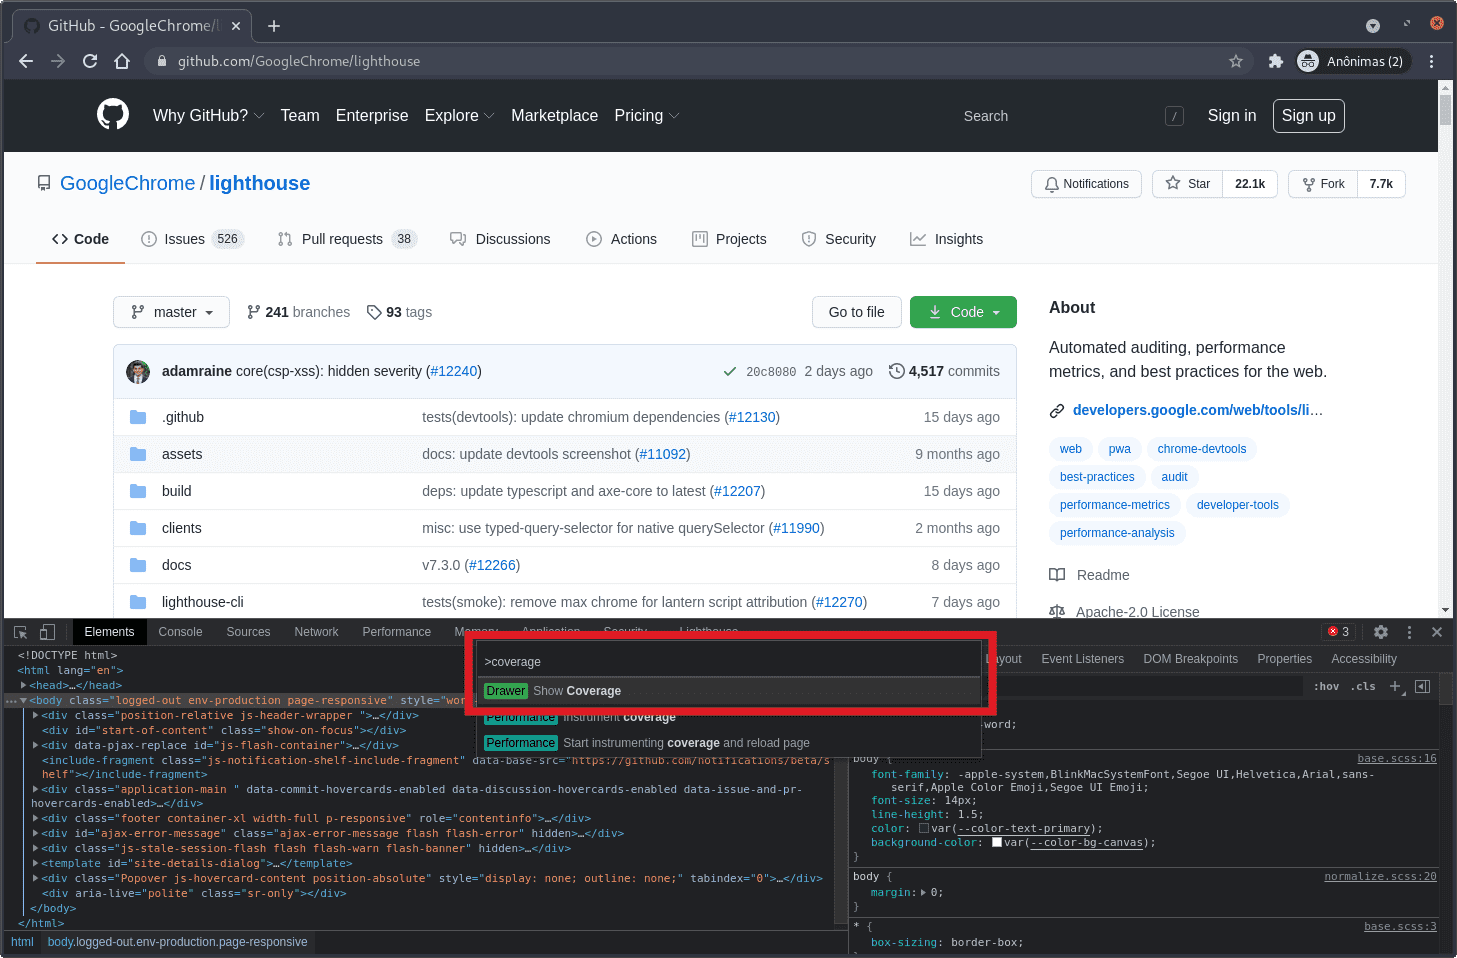The image size is (1457, 958).
Task: Expand the head element node
Action: click(x=23, y=686)
